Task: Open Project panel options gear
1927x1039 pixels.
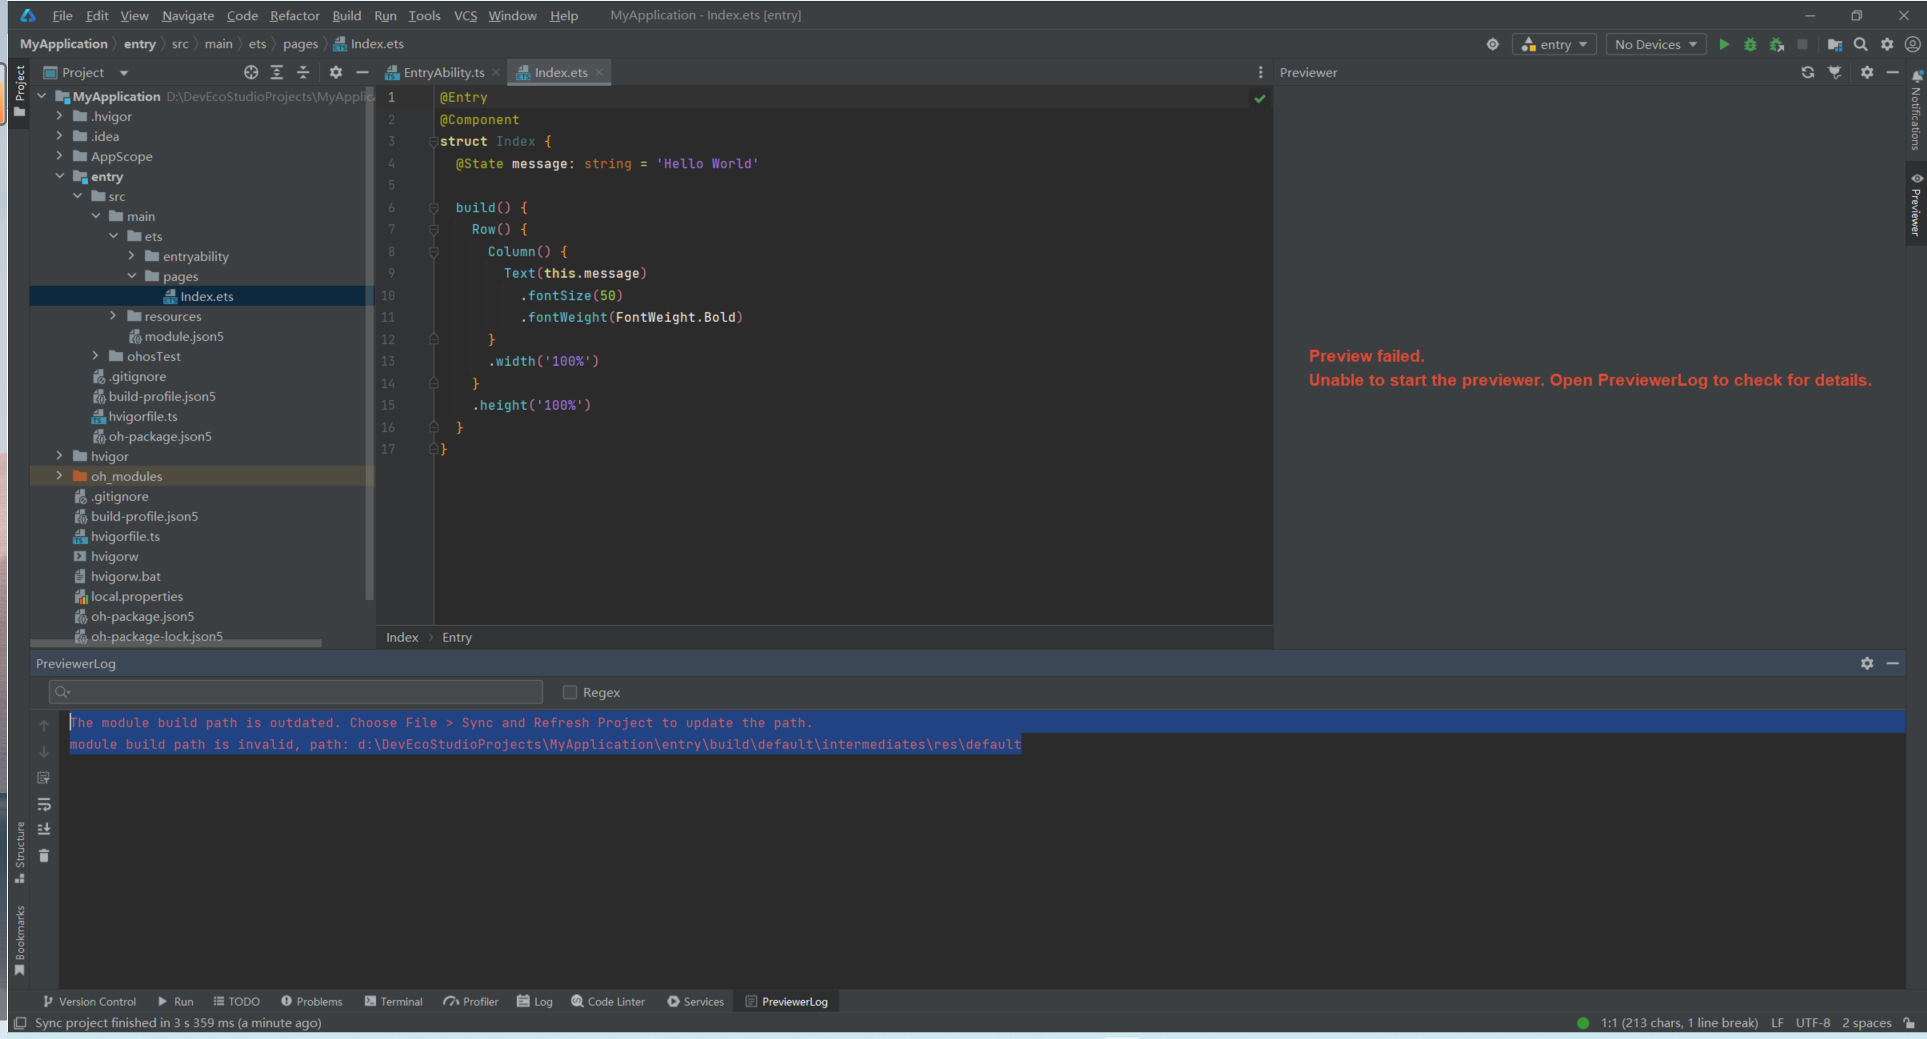Action: point(336,72)
